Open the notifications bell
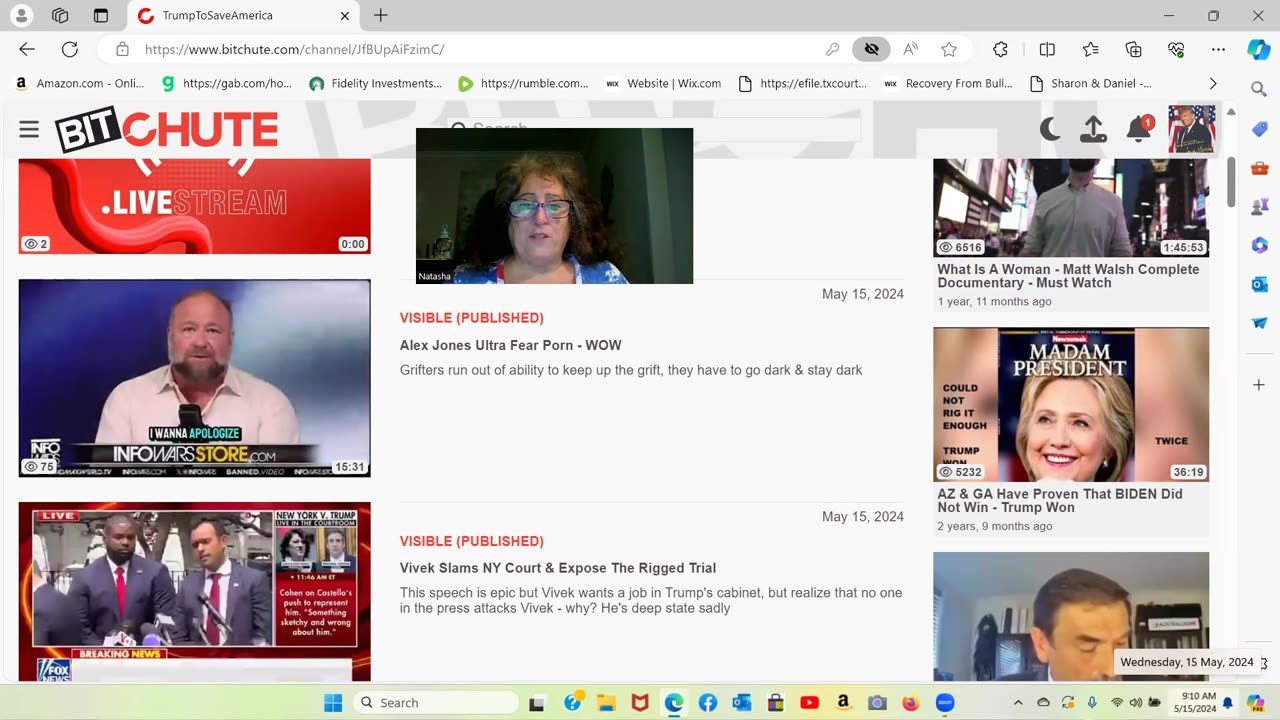This screenshot has width=1280, height=720. tap(1139, 129)
